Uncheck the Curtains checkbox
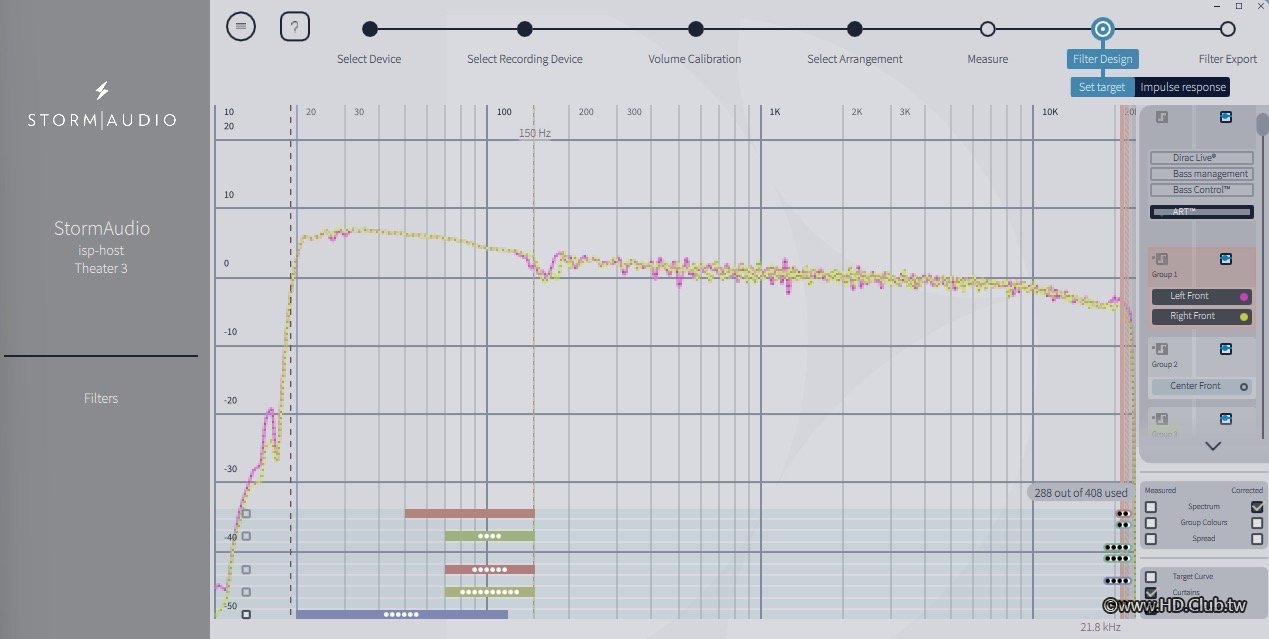The height and width of the screenshot is (639, 1269). click(1151, 592)
